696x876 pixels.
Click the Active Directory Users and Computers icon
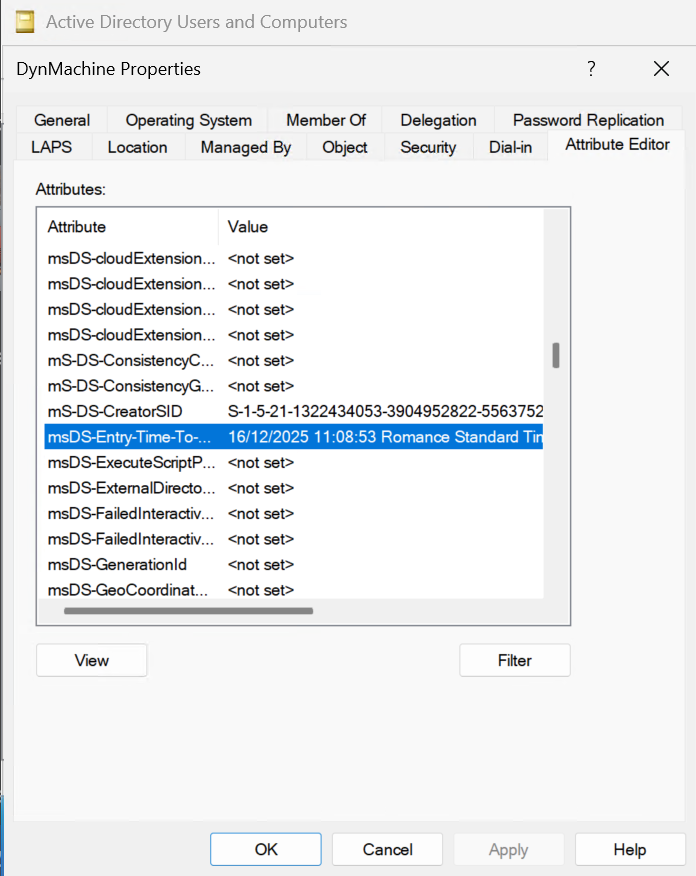point(24,21)
